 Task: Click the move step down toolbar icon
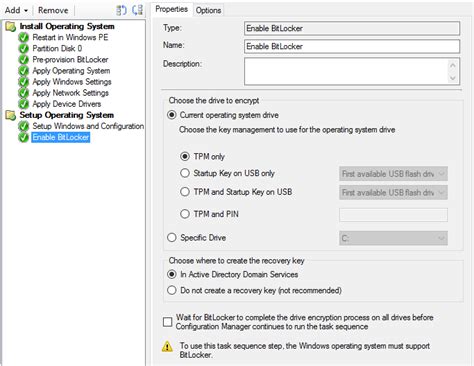137,10
